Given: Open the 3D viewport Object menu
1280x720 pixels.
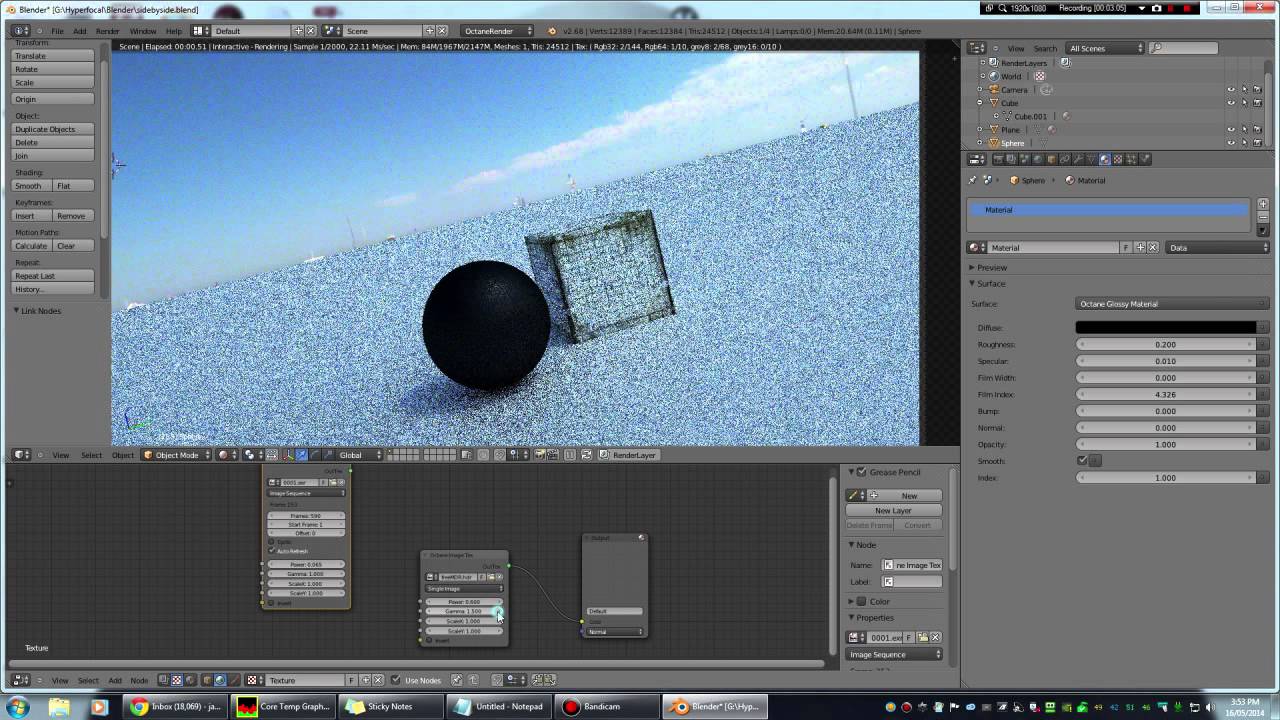Looking at the screenshot, I should pyautogui.click(x=122, y=455).
